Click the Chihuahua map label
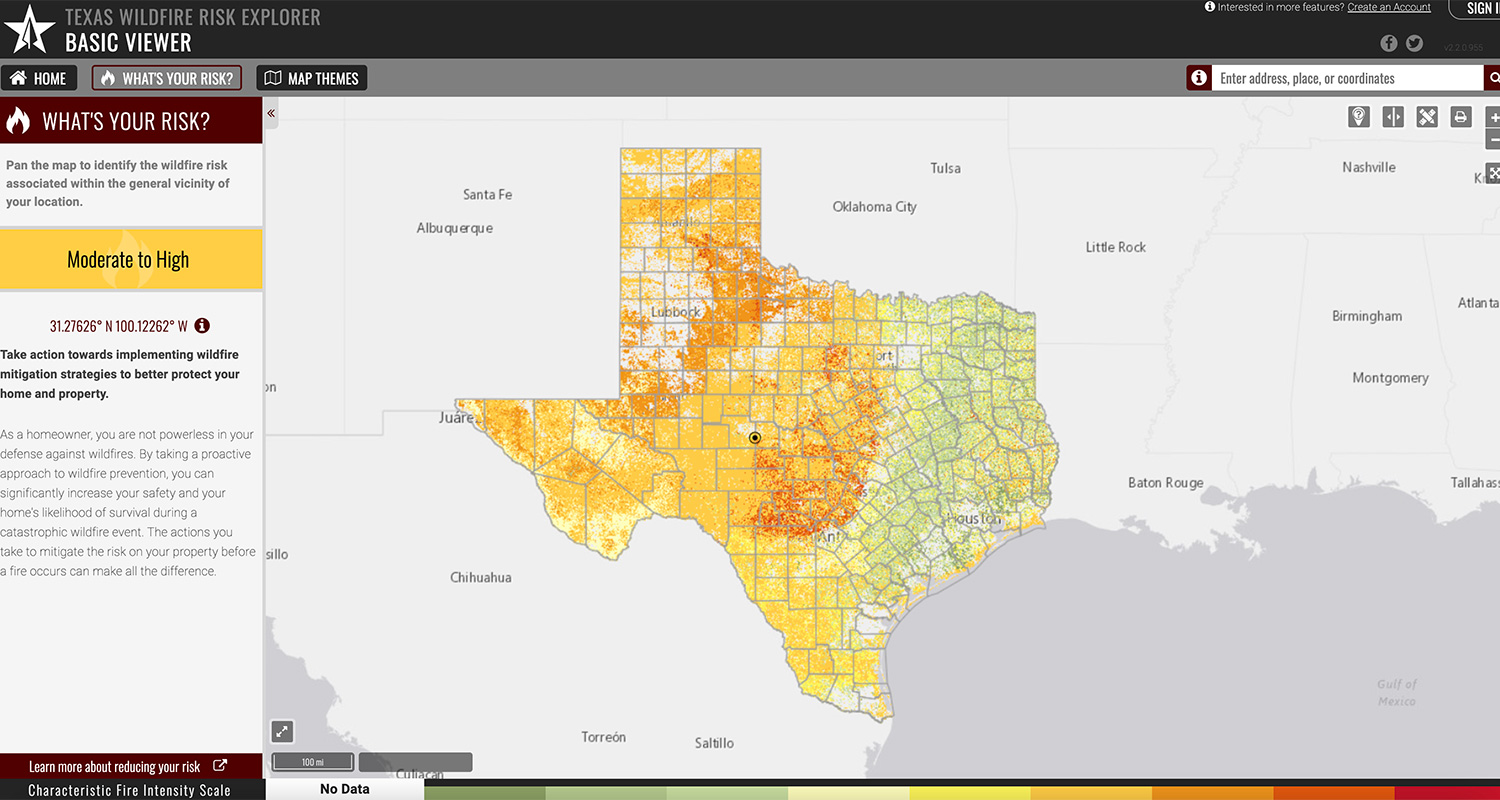This screenshot has width=1500, height=800. (x=481, y=578)
